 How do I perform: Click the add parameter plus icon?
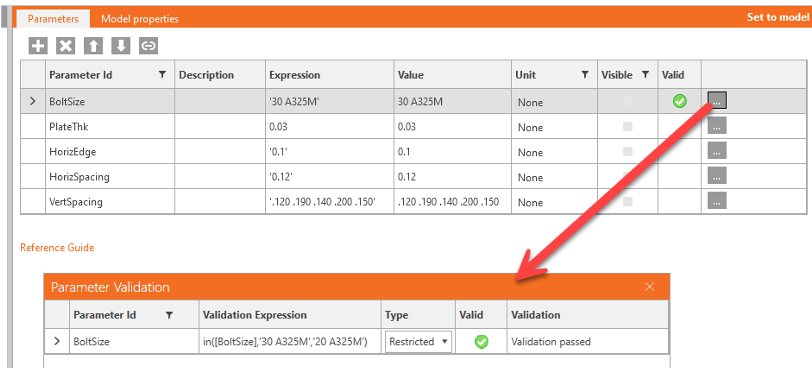(x=38, y=46)
